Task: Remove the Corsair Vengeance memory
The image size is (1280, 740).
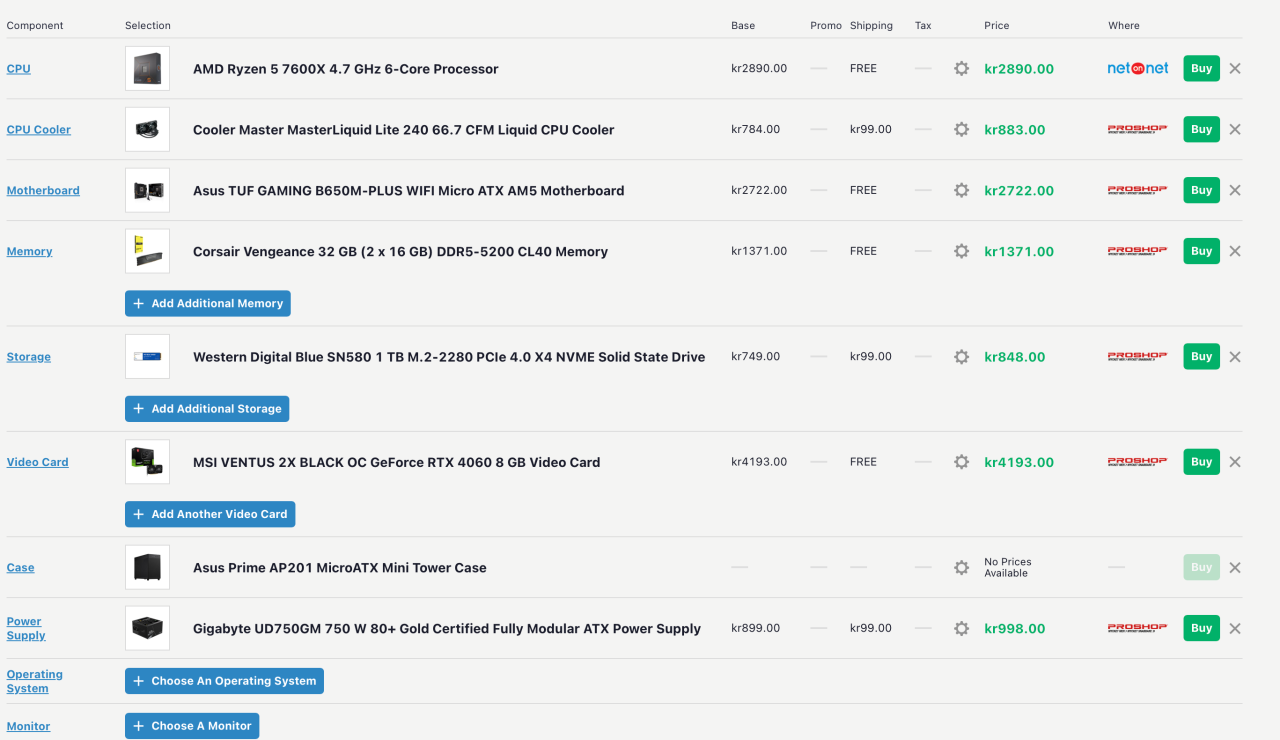Action: pos(1235,251)
